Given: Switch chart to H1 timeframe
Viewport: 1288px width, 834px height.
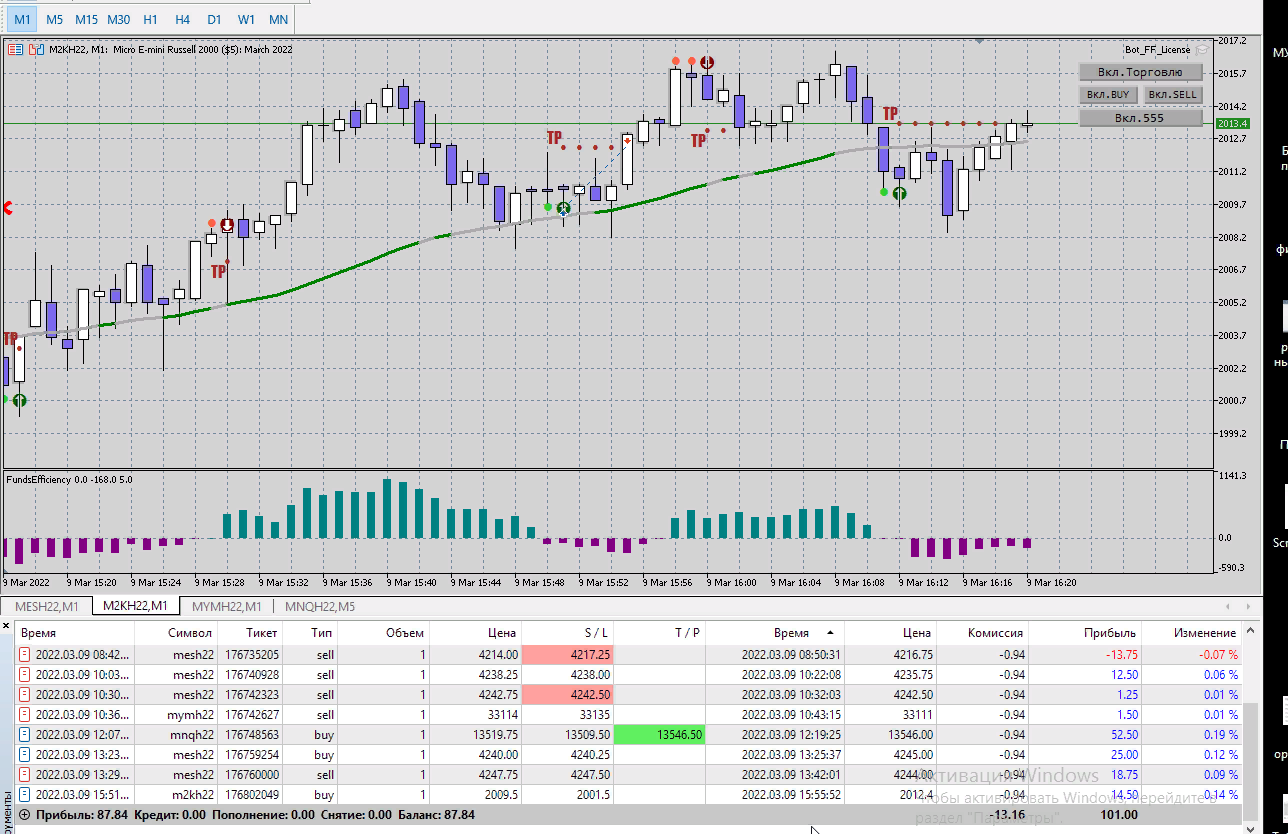Looking at the screenshot, I should pos(150,19).
